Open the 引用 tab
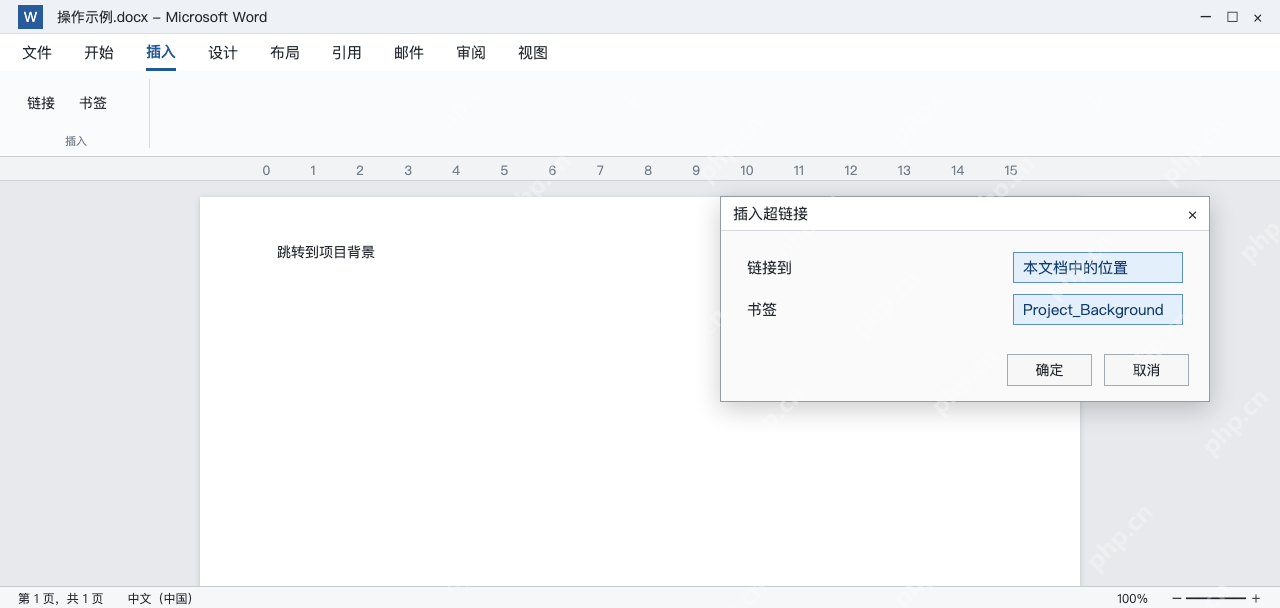Viewport: 1280px width, 608px height. coord(347,53)
